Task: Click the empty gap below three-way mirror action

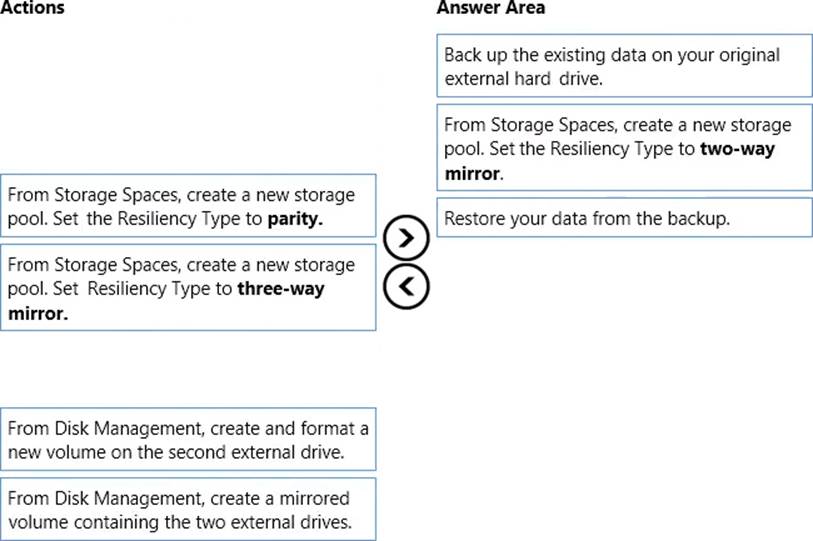Action: pos(188,368)
